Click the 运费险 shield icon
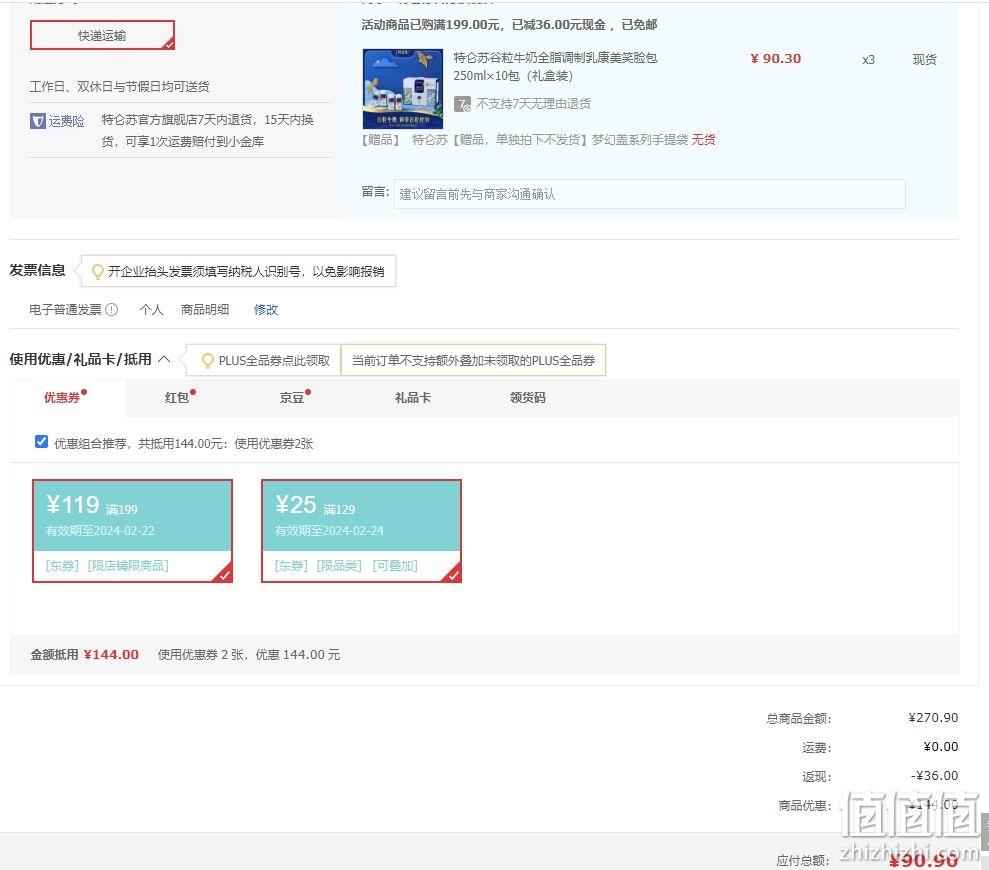 tap(38, 121)
